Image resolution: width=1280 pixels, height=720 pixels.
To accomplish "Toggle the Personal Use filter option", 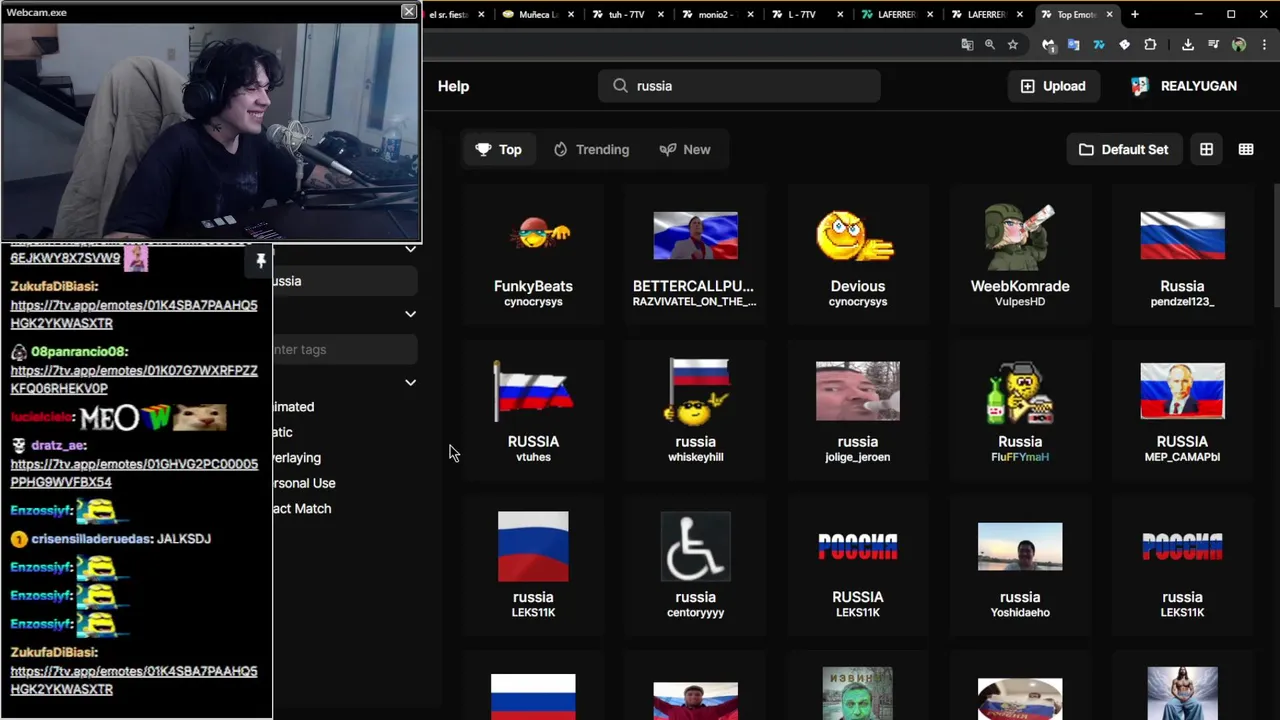I will (304, 483).
